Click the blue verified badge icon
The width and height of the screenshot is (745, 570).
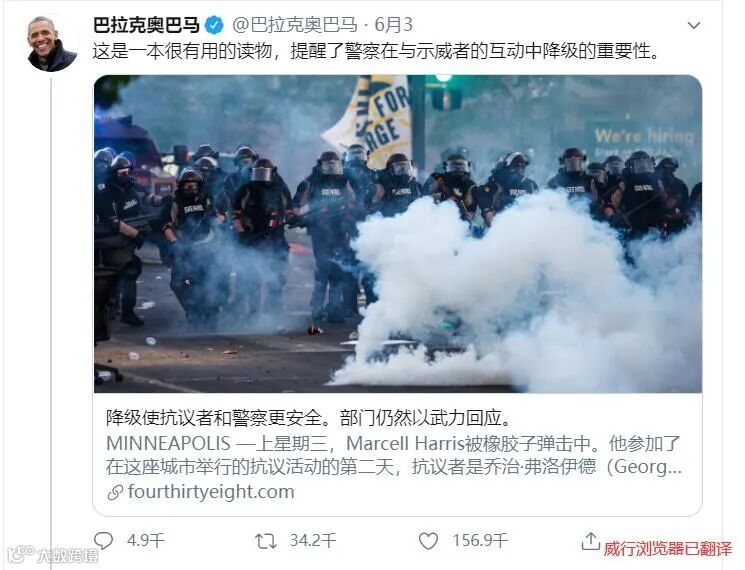214,25
